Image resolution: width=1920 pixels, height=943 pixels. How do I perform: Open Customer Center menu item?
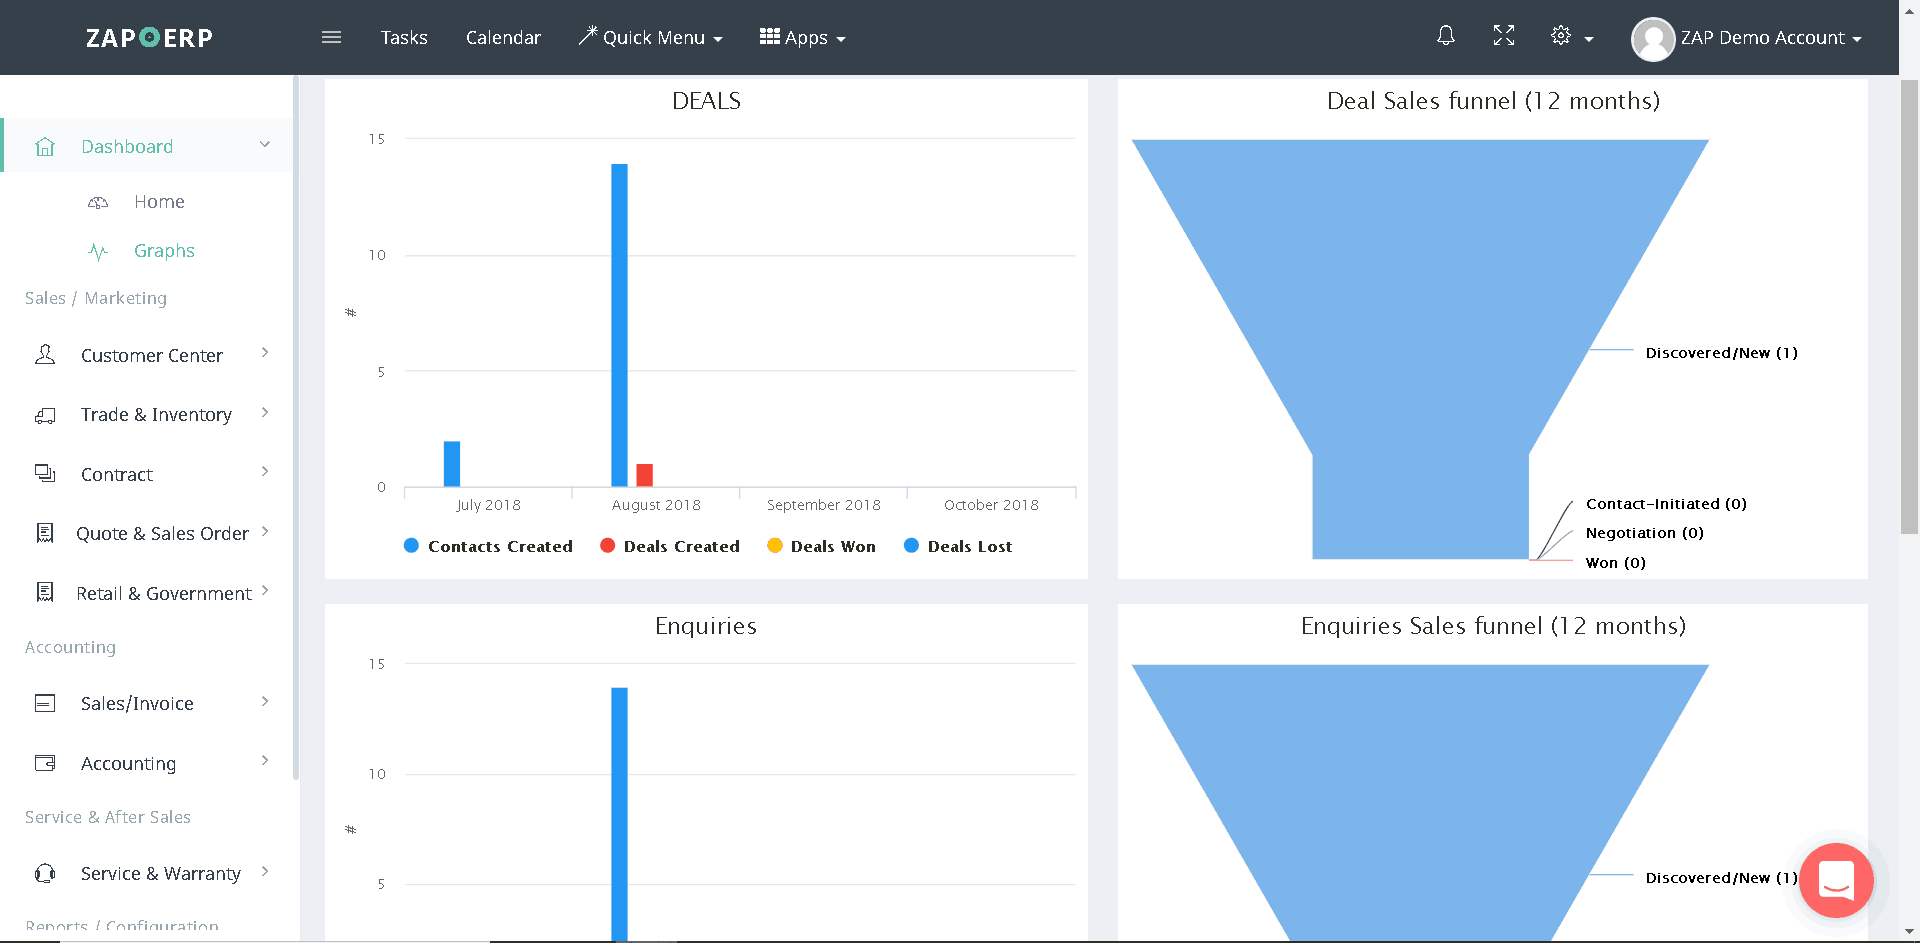coord(152,356)
